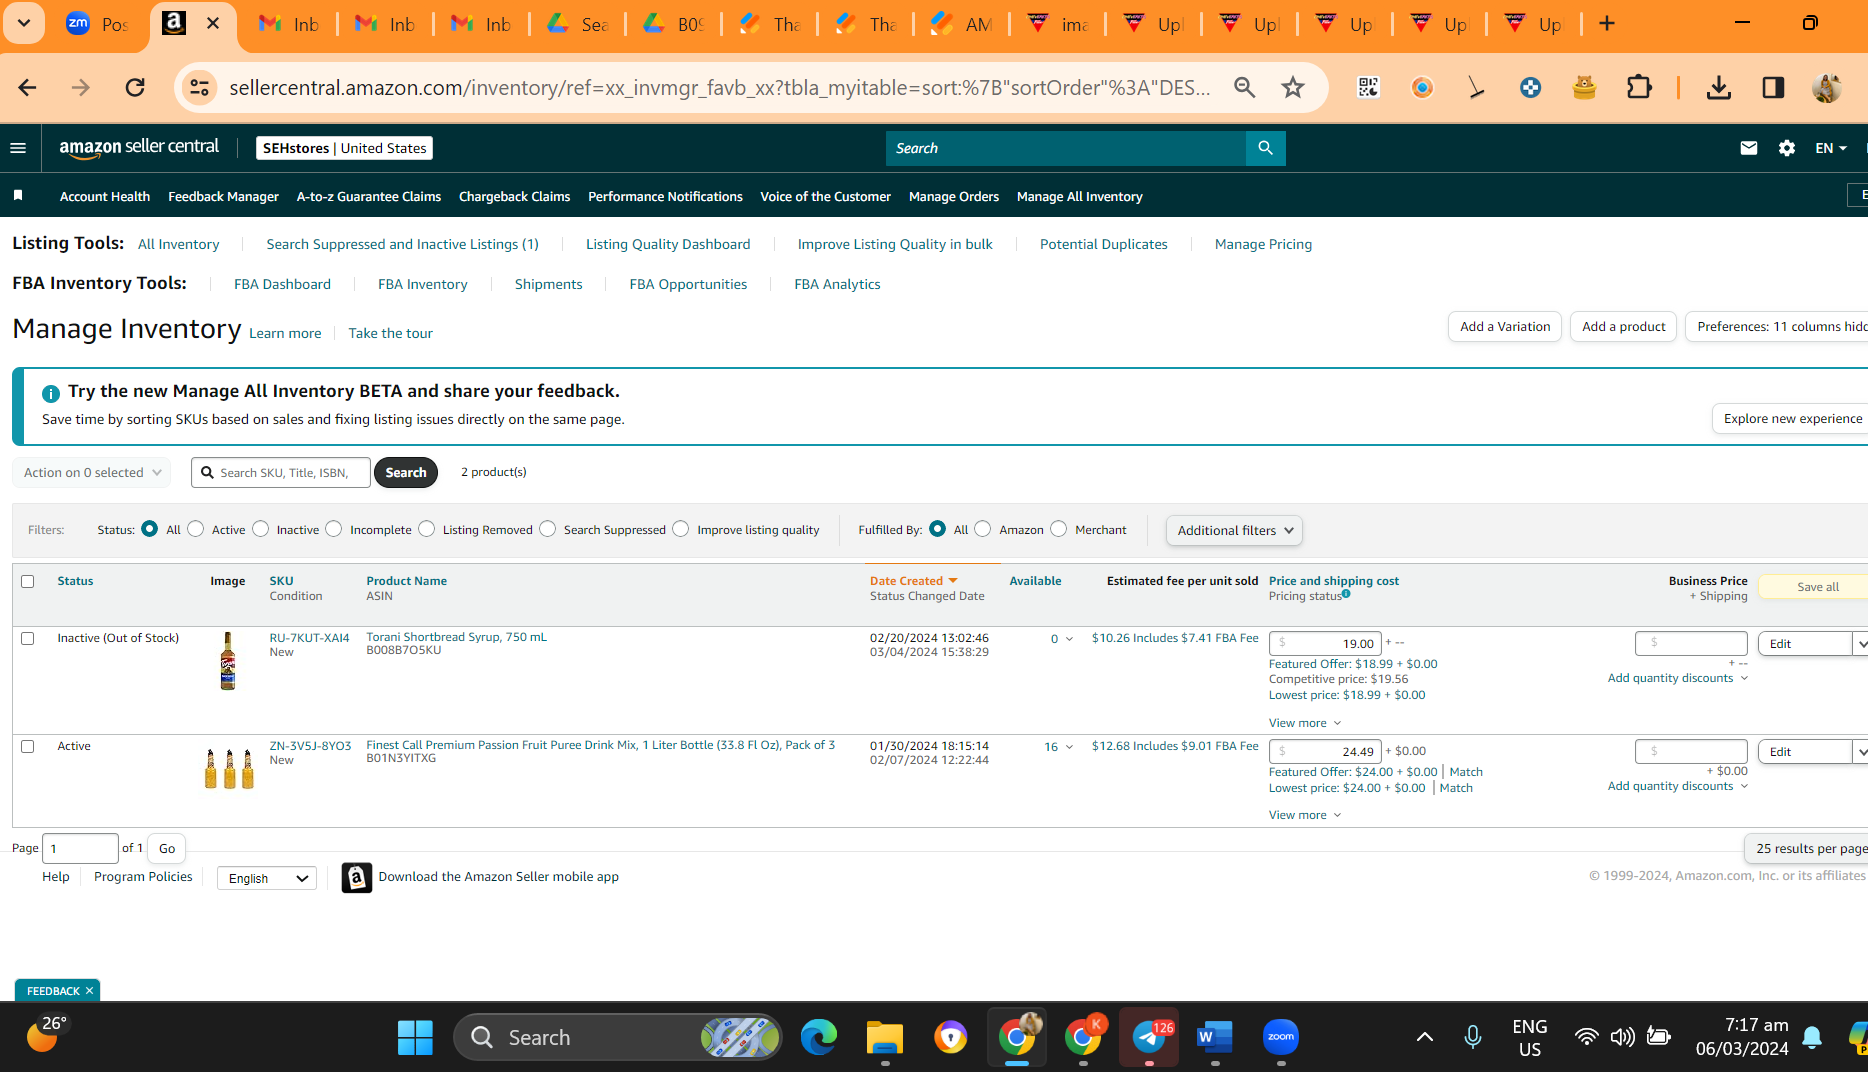The height and width of the screenshot is (1072, 1868).
Task: Open the FBA Inventory tools link
Action: 423,284
